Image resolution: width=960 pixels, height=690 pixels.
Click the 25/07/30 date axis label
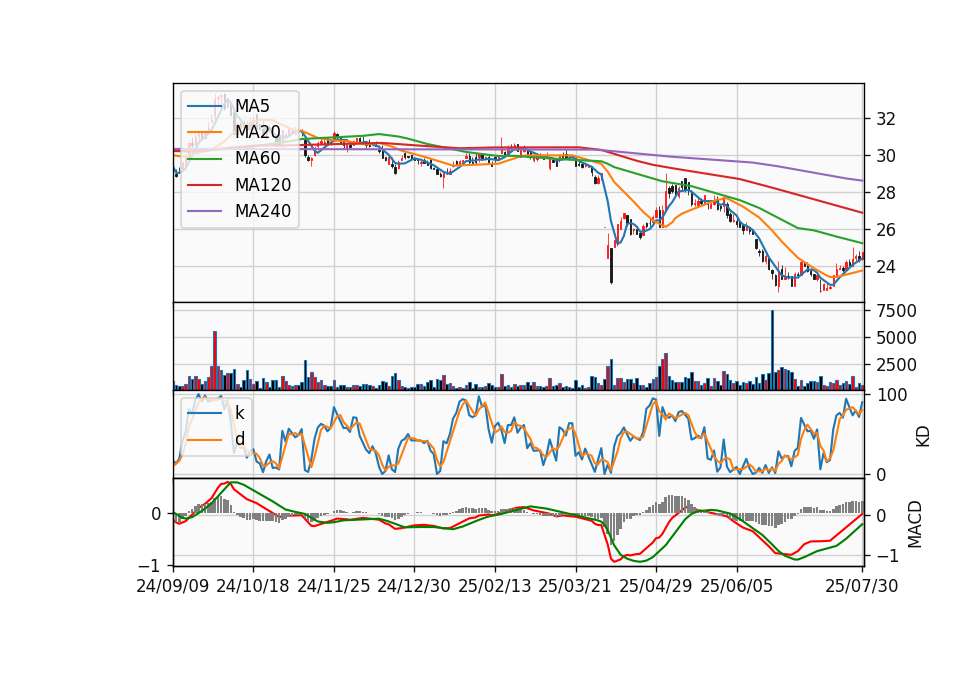pyautogui.click(x=862, y=587)
